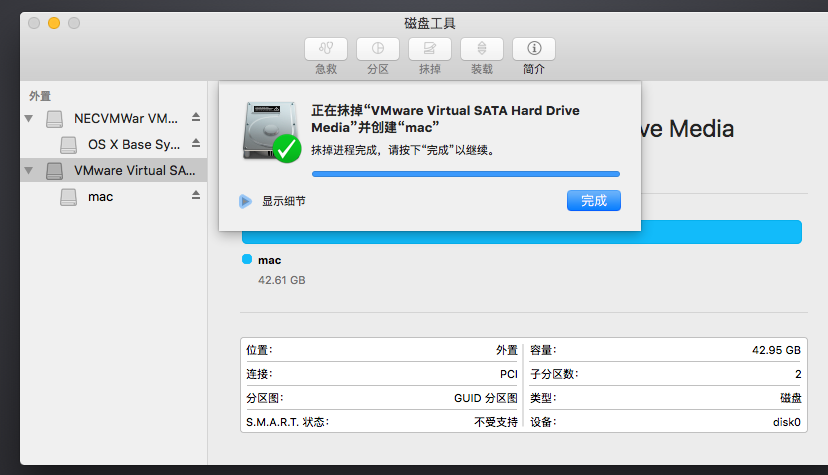Click the erase progress bar

(465, 174)
